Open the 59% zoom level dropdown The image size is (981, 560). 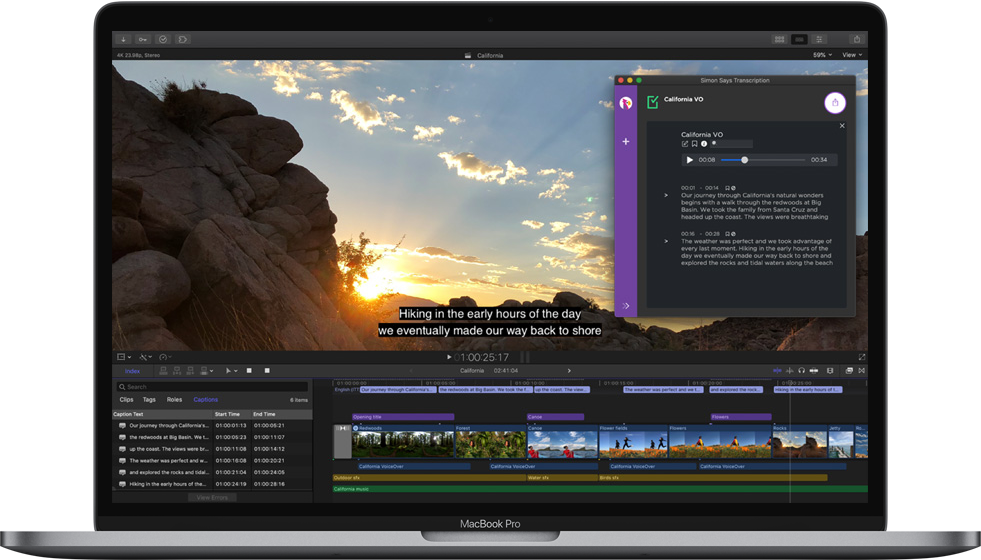821,55
